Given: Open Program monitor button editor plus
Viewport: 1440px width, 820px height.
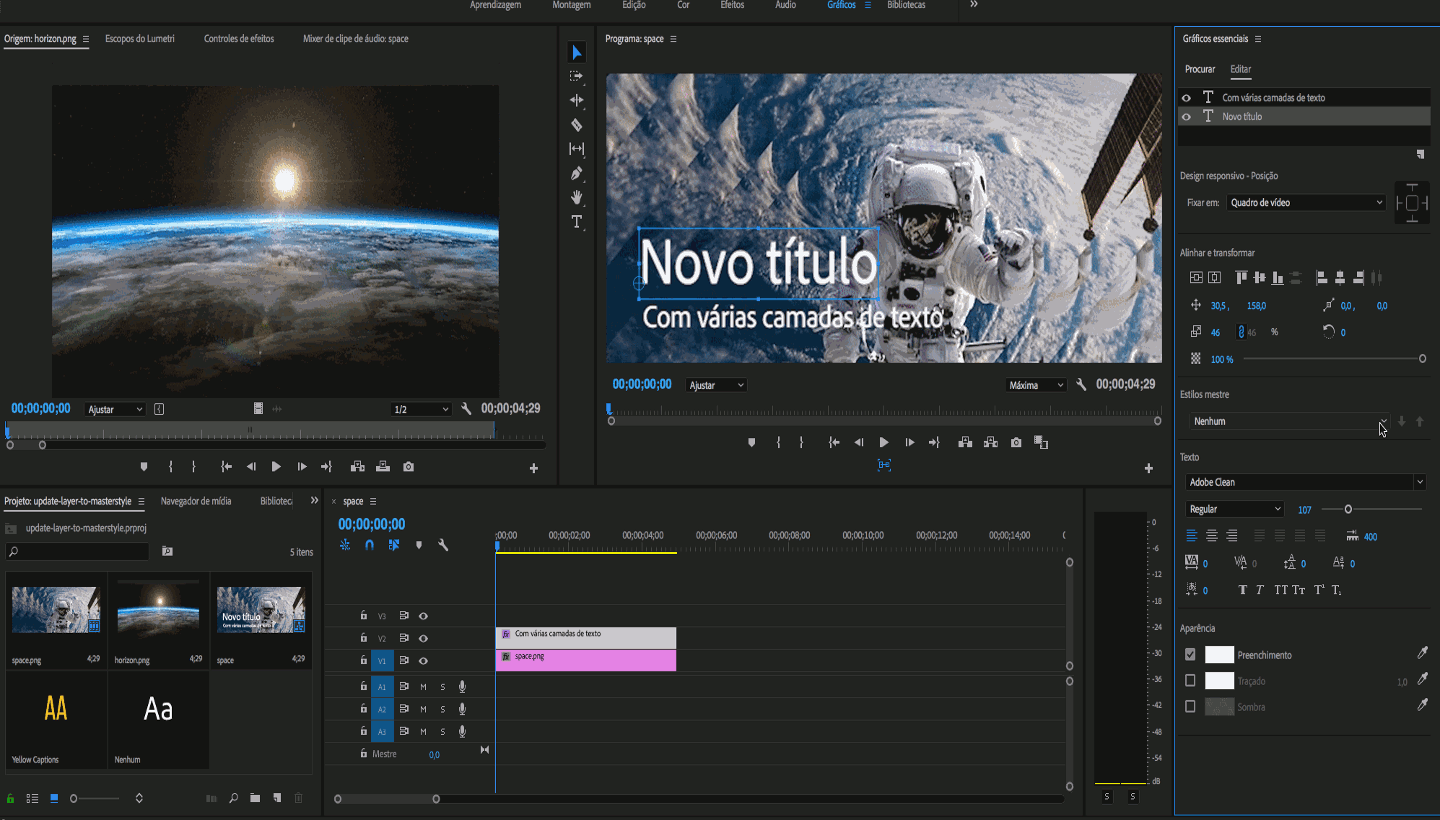Looking at the screenshot, I should (x=1149, y=468).
